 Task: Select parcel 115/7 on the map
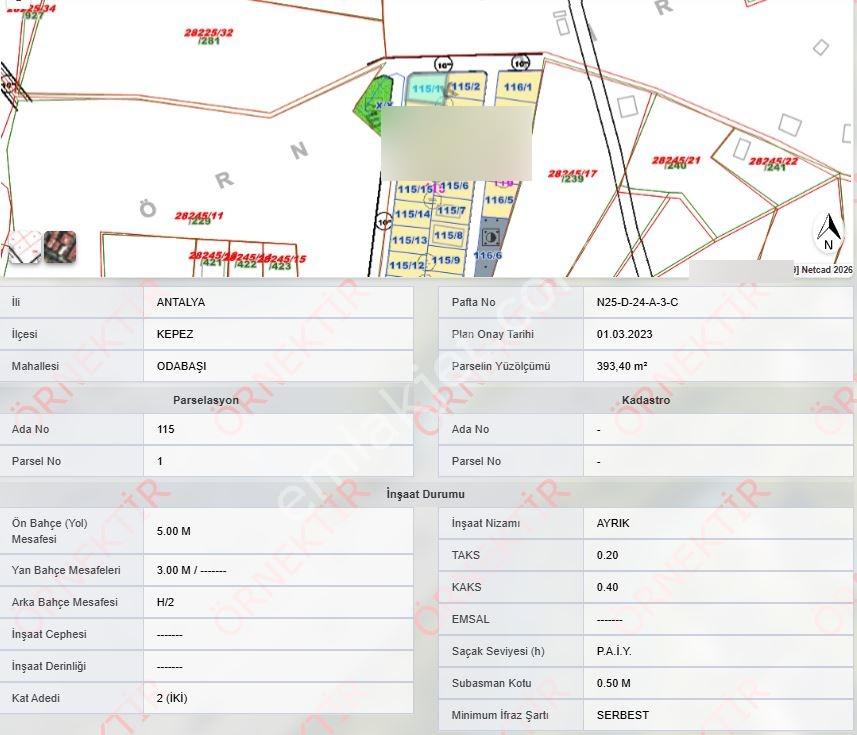tap(451, 210)
